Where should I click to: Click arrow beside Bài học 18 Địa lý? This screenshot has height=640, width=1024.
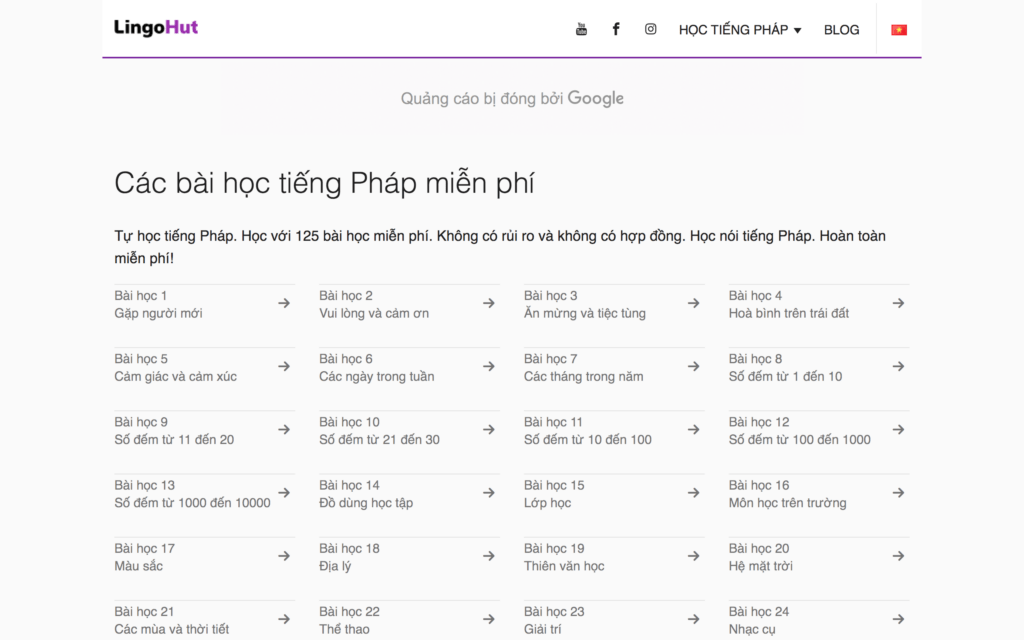(x=488, y=556)
